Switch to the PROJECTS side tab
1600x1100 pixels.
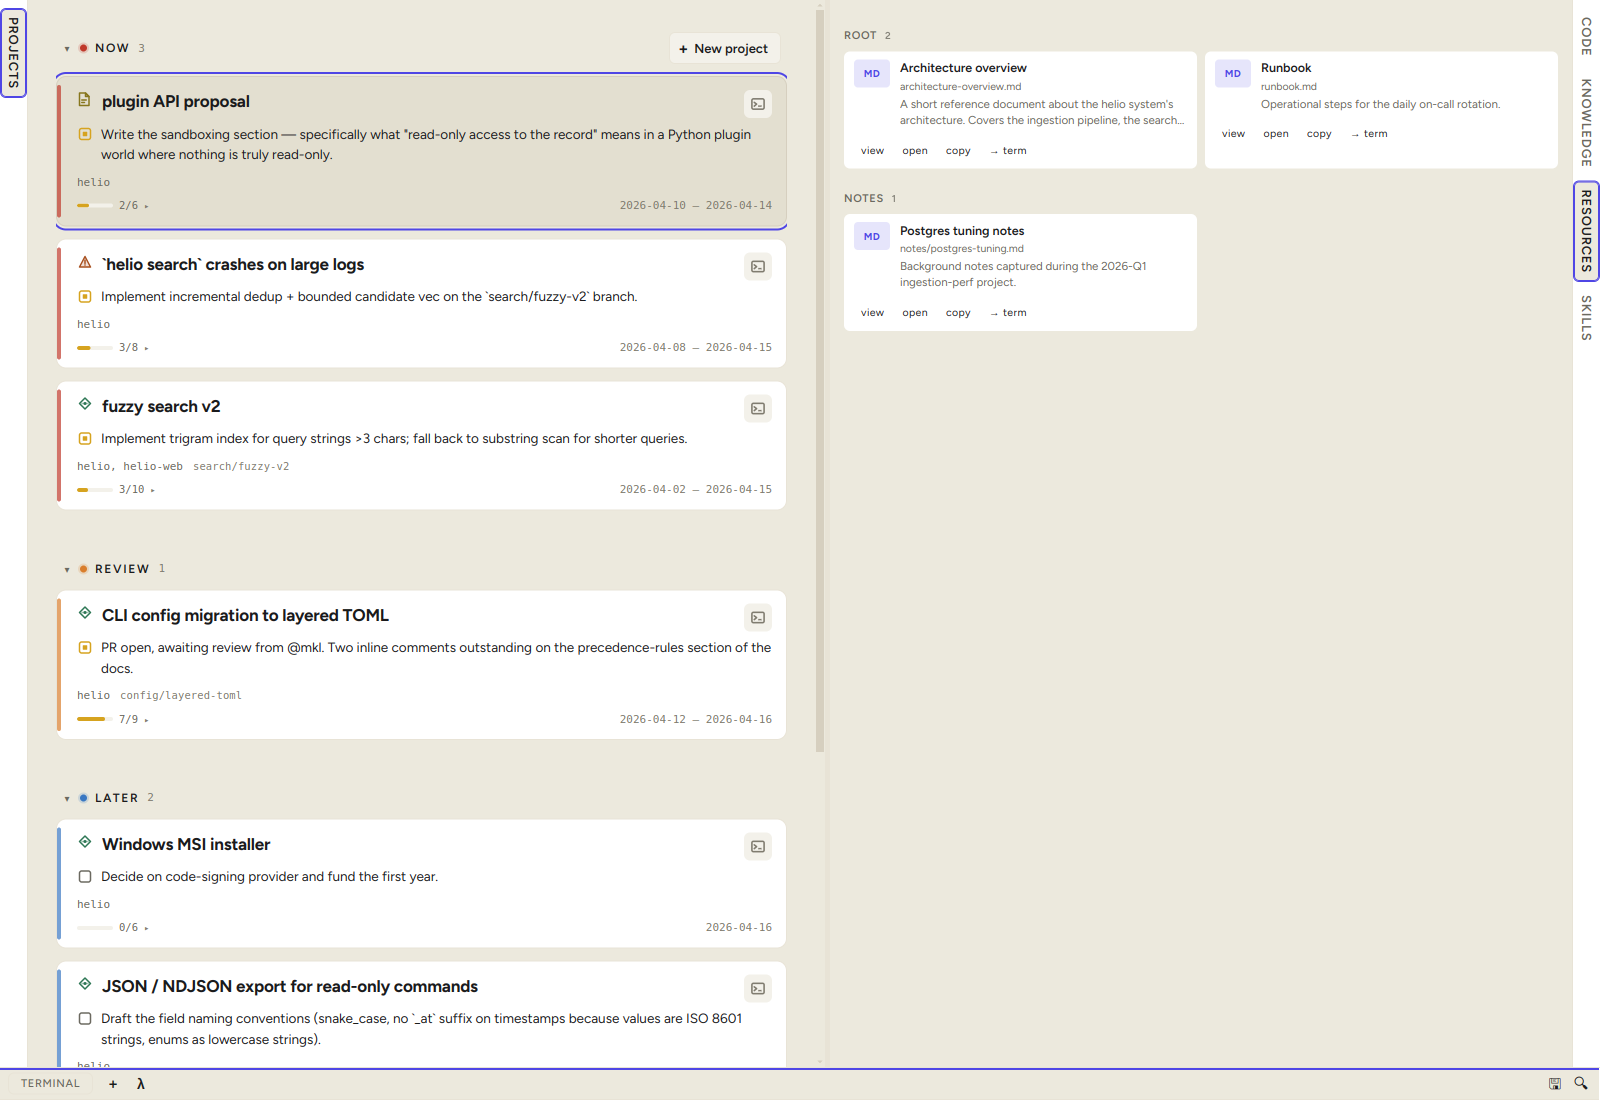(13, 53)
